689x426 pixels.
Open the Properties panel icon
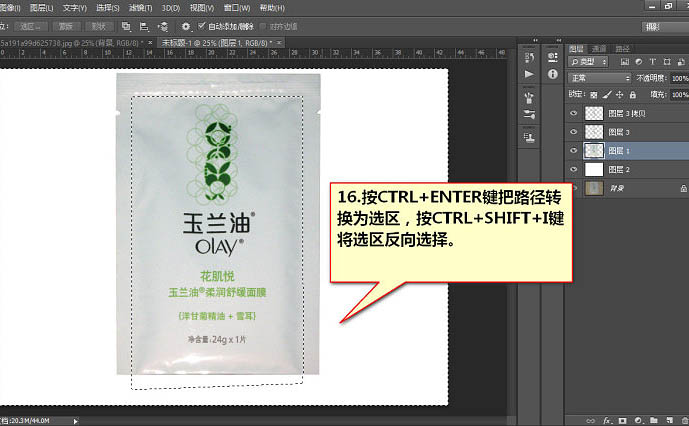click(x=553, y=57)
